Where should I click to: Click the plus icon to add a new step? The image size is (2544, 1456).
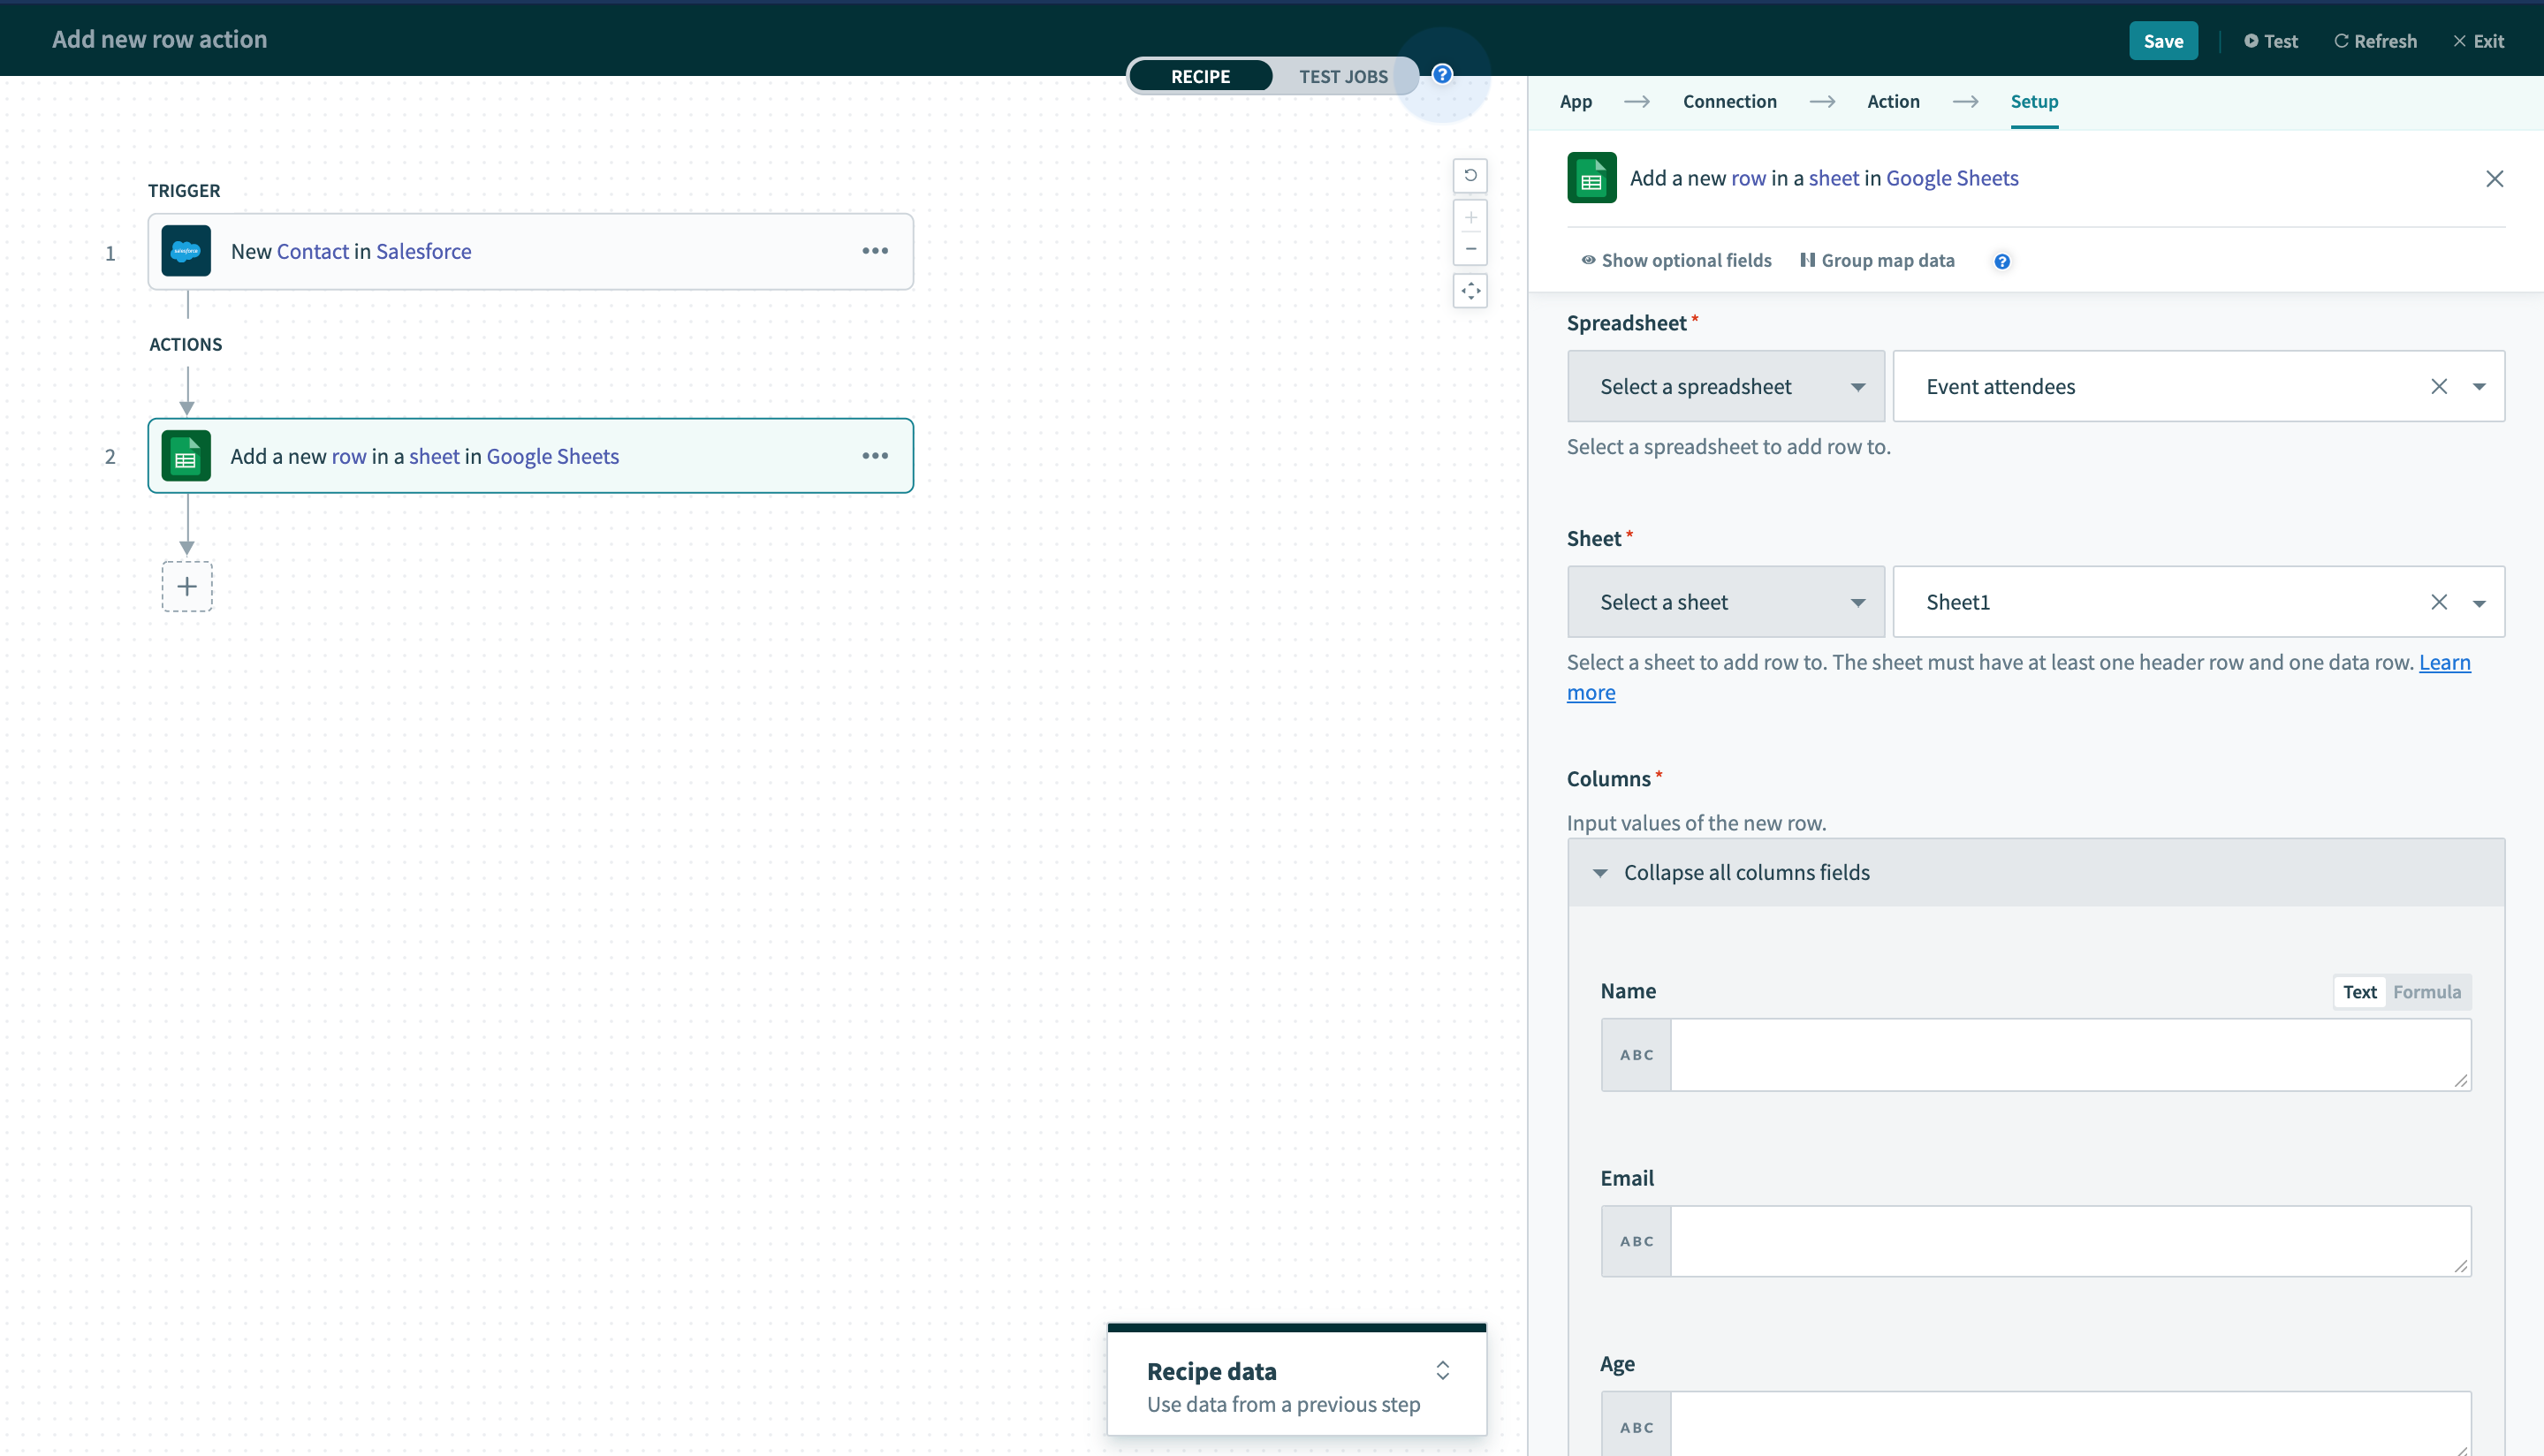[x=187, y=586]
